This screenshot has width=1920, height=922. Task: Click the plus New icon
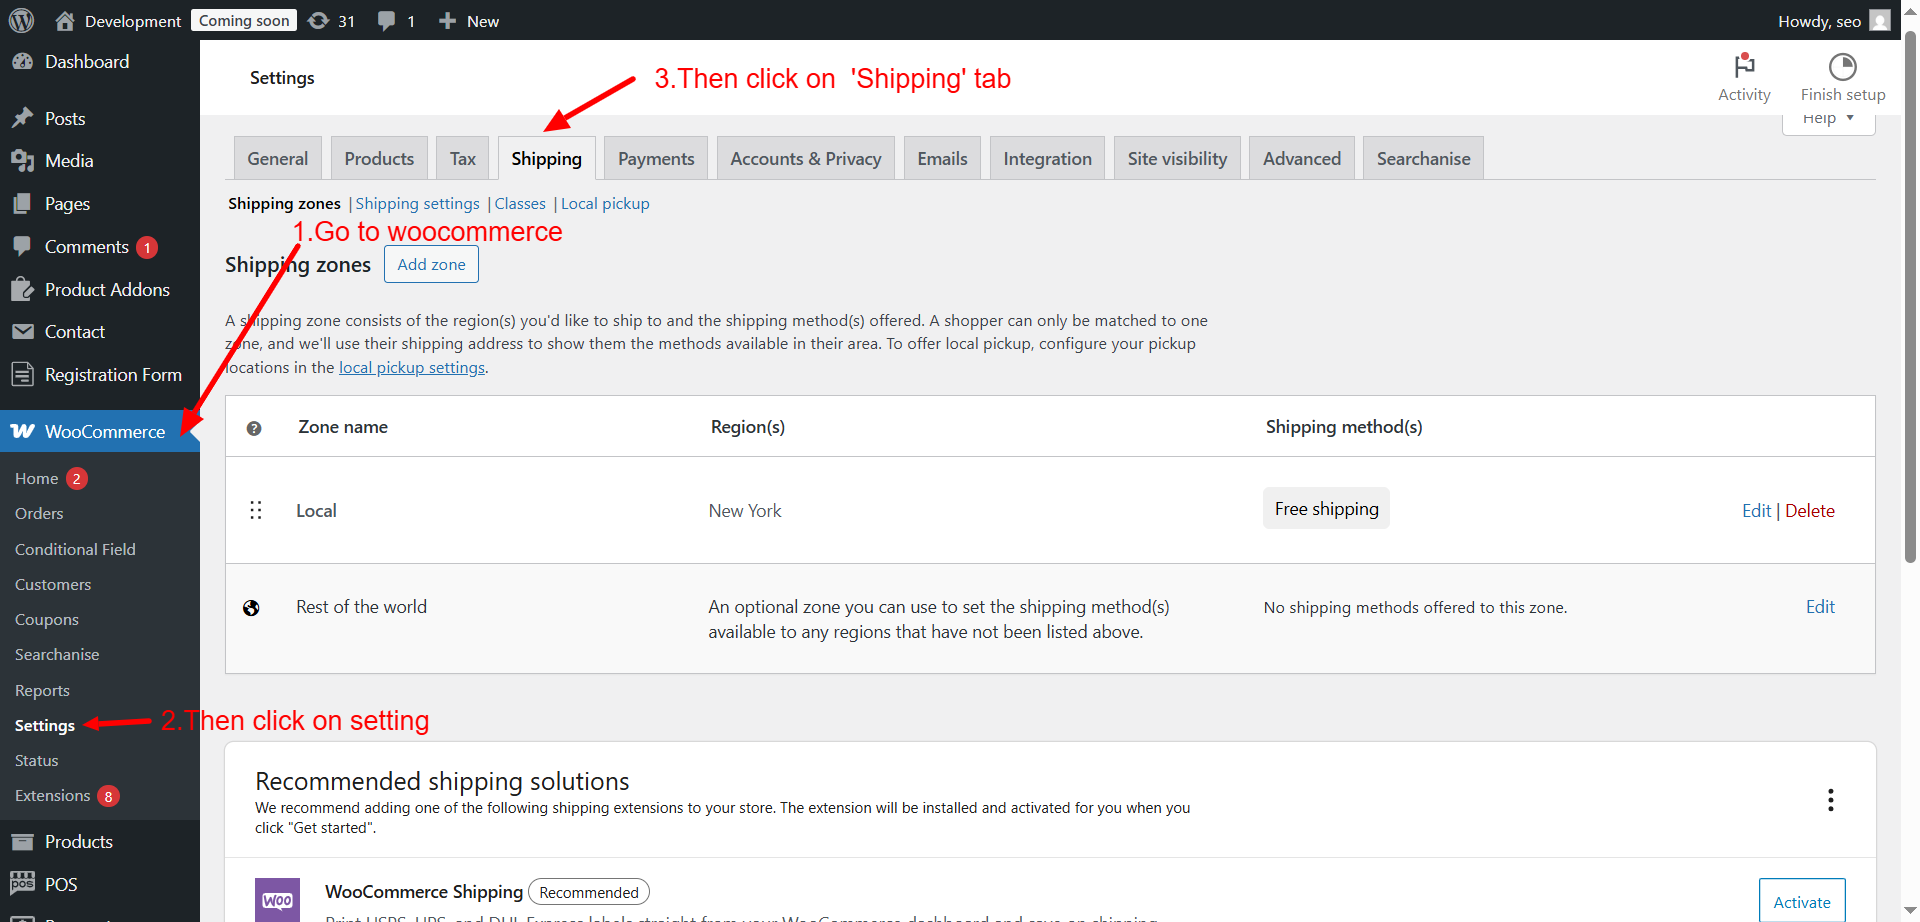point(447,20)
